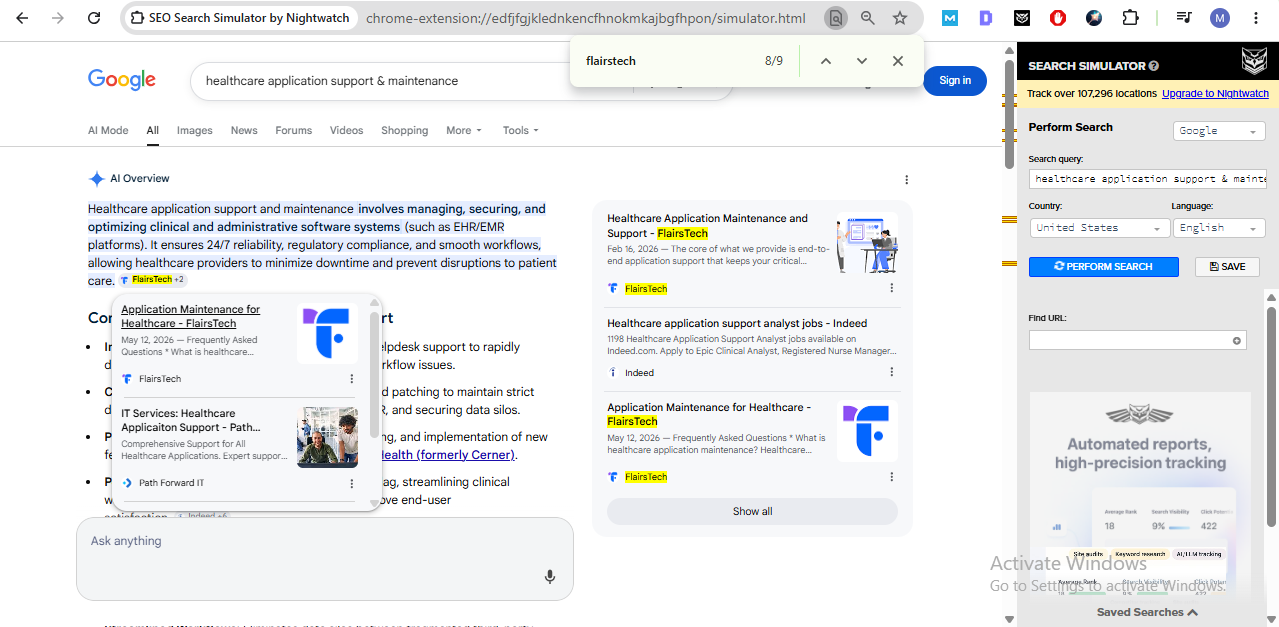Switch to the Videos tab
This screenshot has width=1279, height=627.
347,130
